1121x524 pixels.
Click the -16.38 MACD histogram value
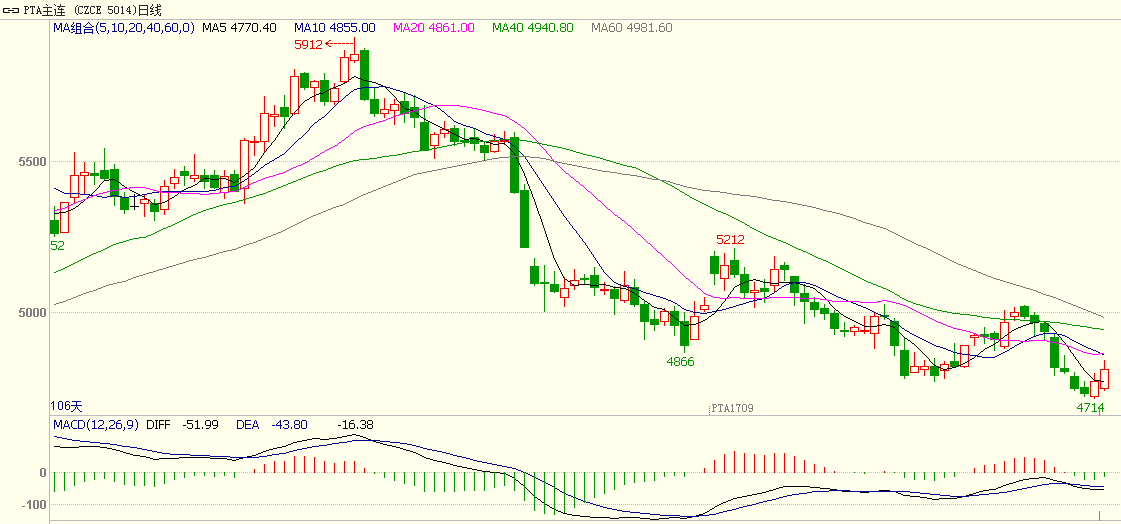355,425
